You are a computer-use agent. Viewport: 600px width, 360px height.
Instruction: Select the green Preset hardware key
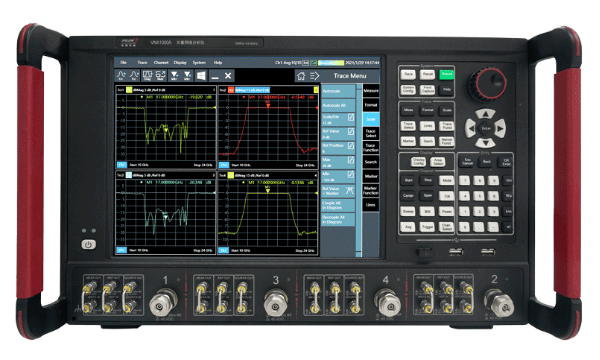(x=446, y=74)
